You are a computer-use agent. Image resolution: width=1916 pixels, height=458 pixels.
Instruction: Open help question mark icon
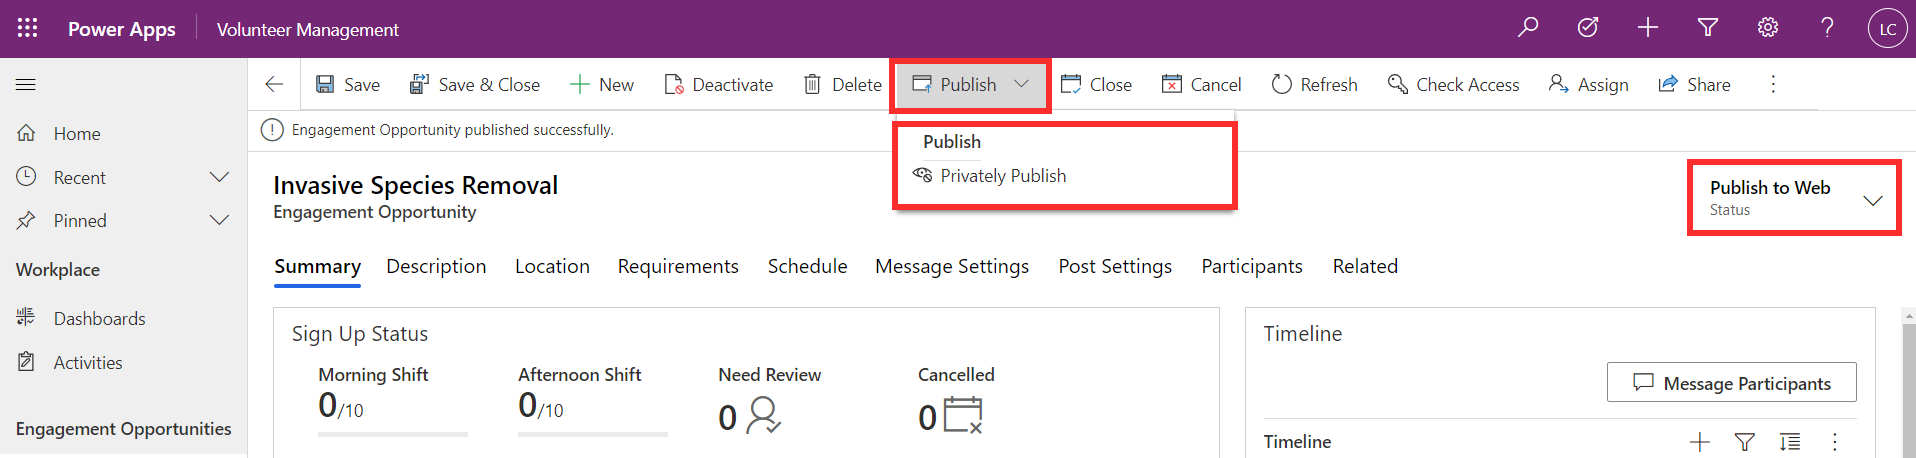point(1827,28)
